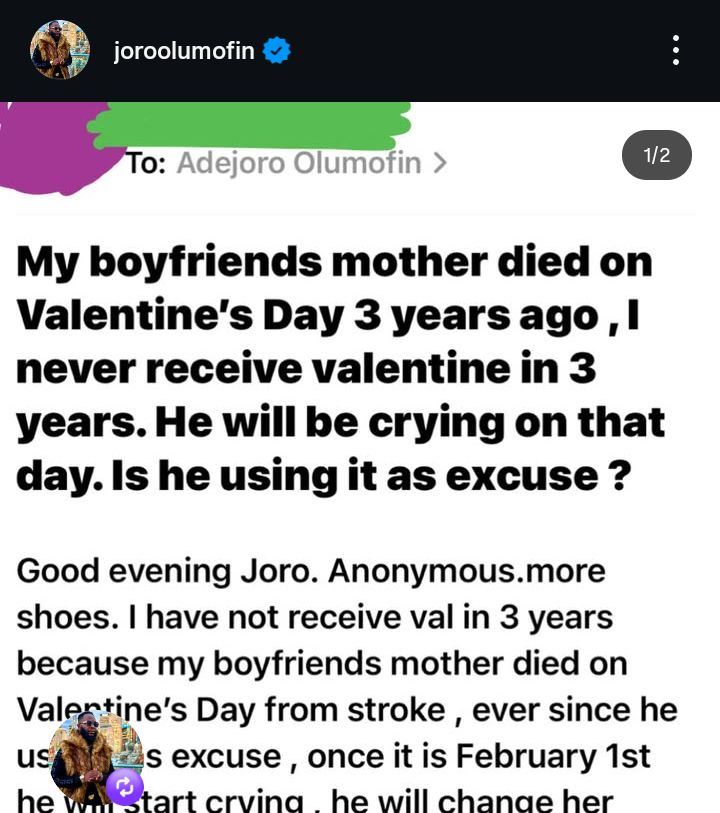Image resolution: width=720 pixels, height=813 pixels.
Task: Click the line "day. Is he using it as excuse ?"
Action: coord(323,475)
